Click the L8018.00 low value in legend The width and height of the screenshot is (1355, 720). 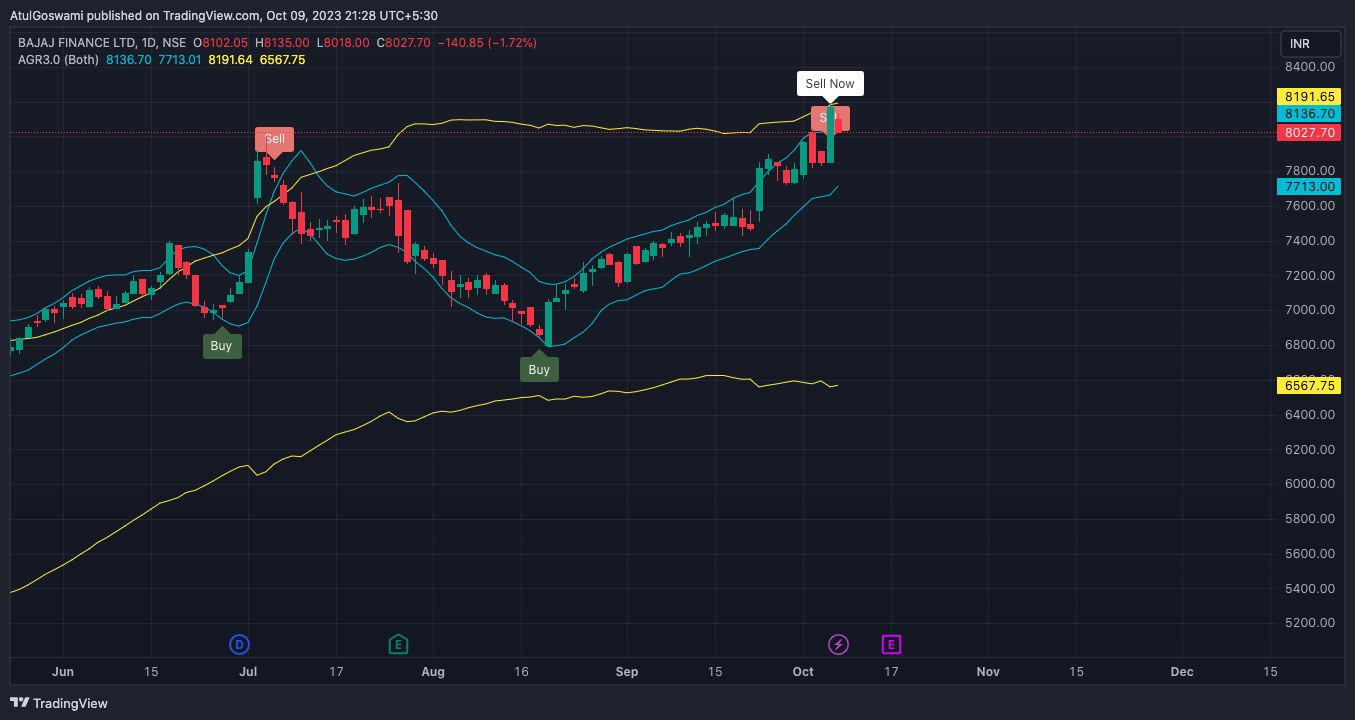click(343, 43)
